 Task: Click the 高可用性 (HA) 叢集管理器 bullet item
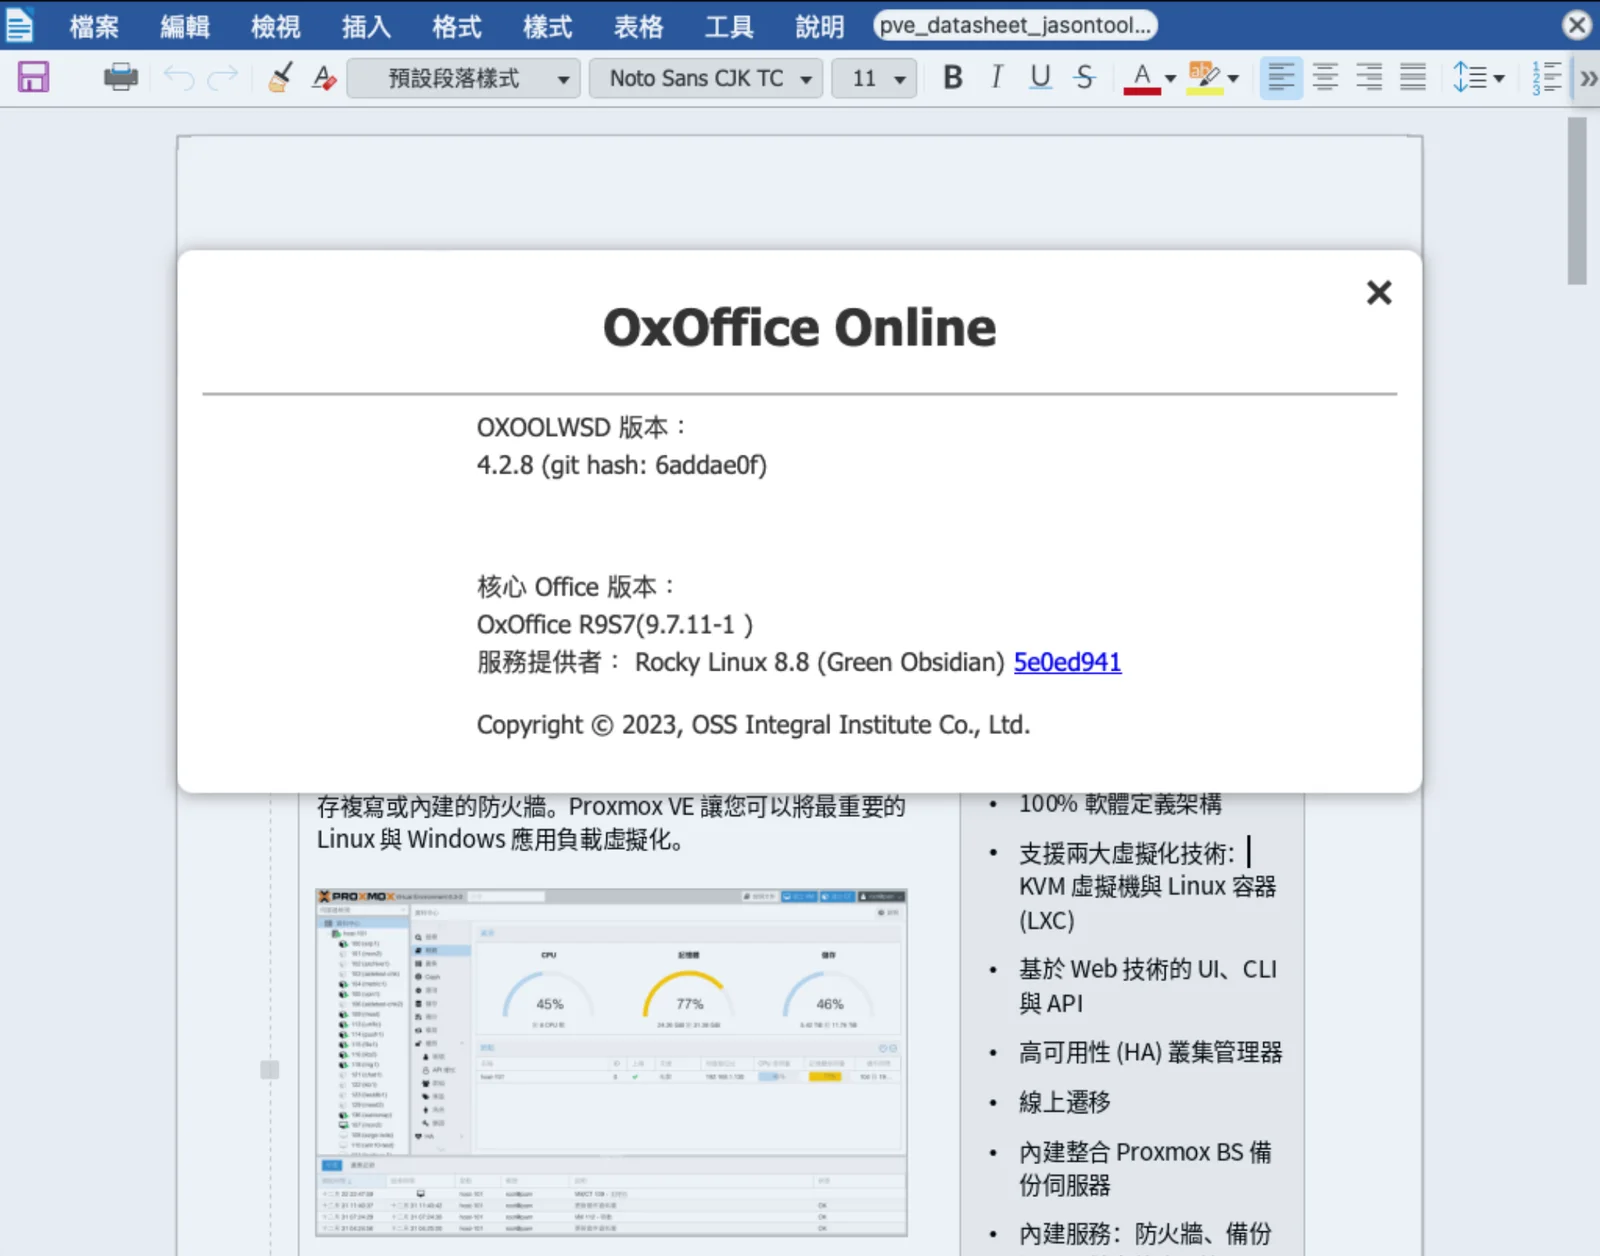point(1150,1052)
